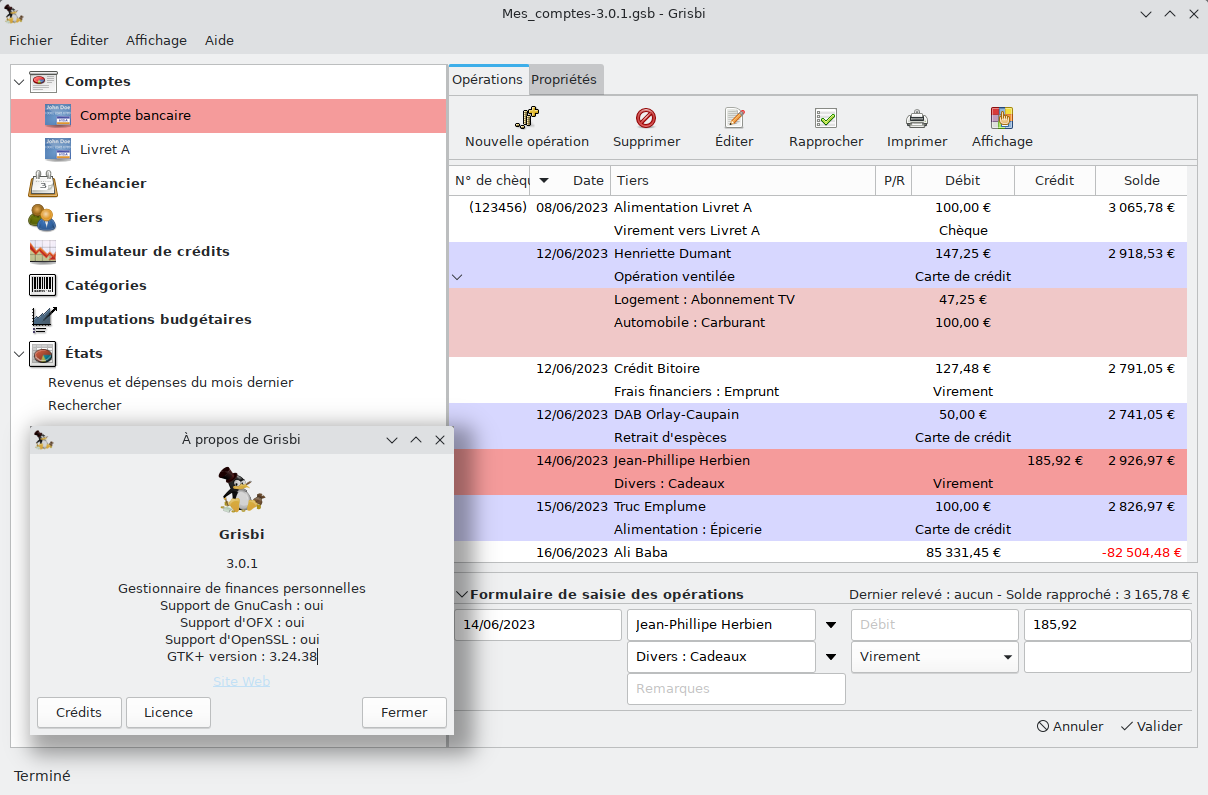Click the États pie chart icon
The width and height of the screenshot is (1208, 795).
(43, 353)
